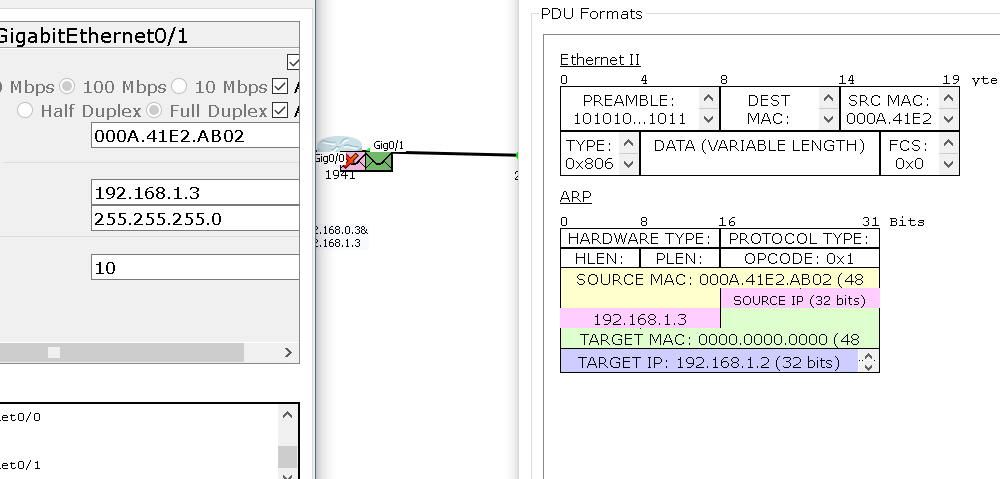Select the Half Duplex radio button

coord(25,110)
